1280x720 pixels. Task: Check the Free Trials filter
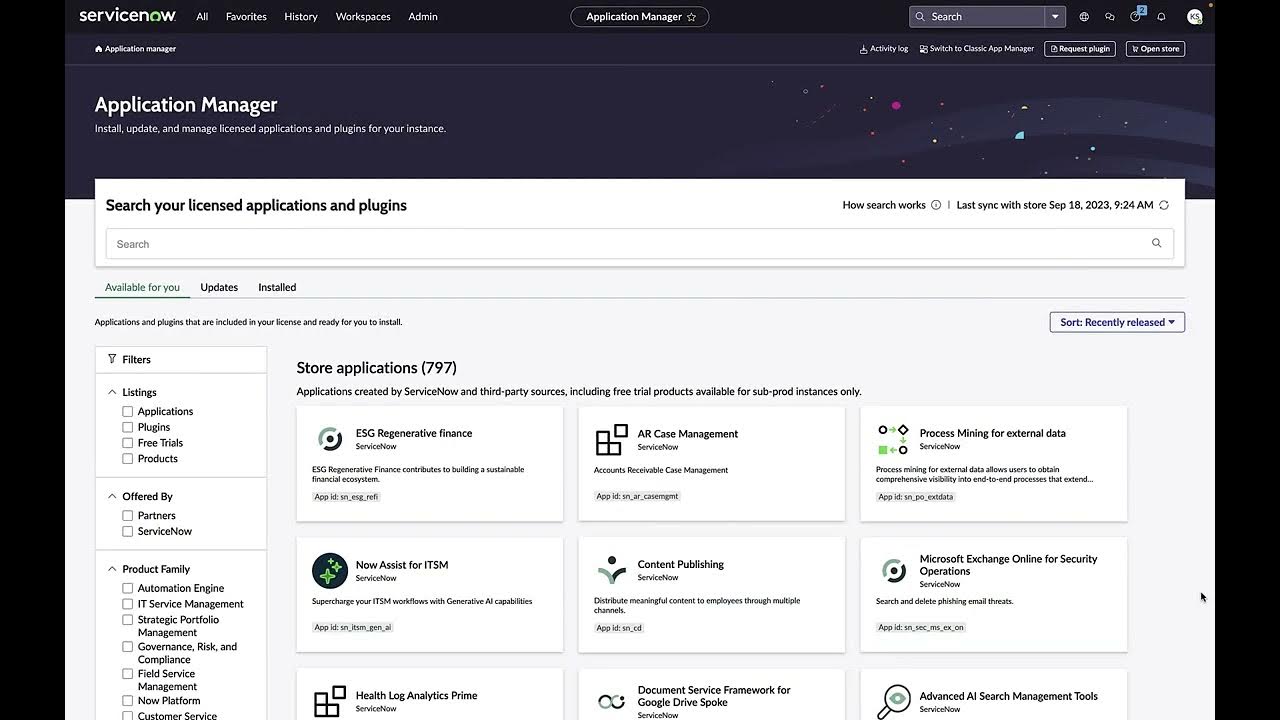point(127,443)
